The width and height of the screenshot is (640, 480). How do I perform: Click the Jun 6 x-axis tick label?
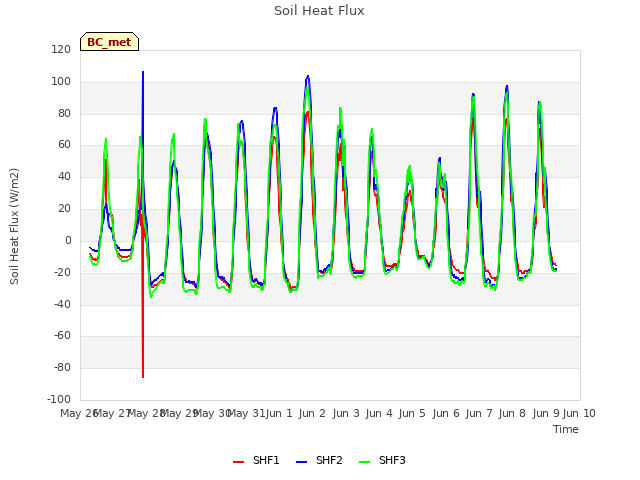446,413
